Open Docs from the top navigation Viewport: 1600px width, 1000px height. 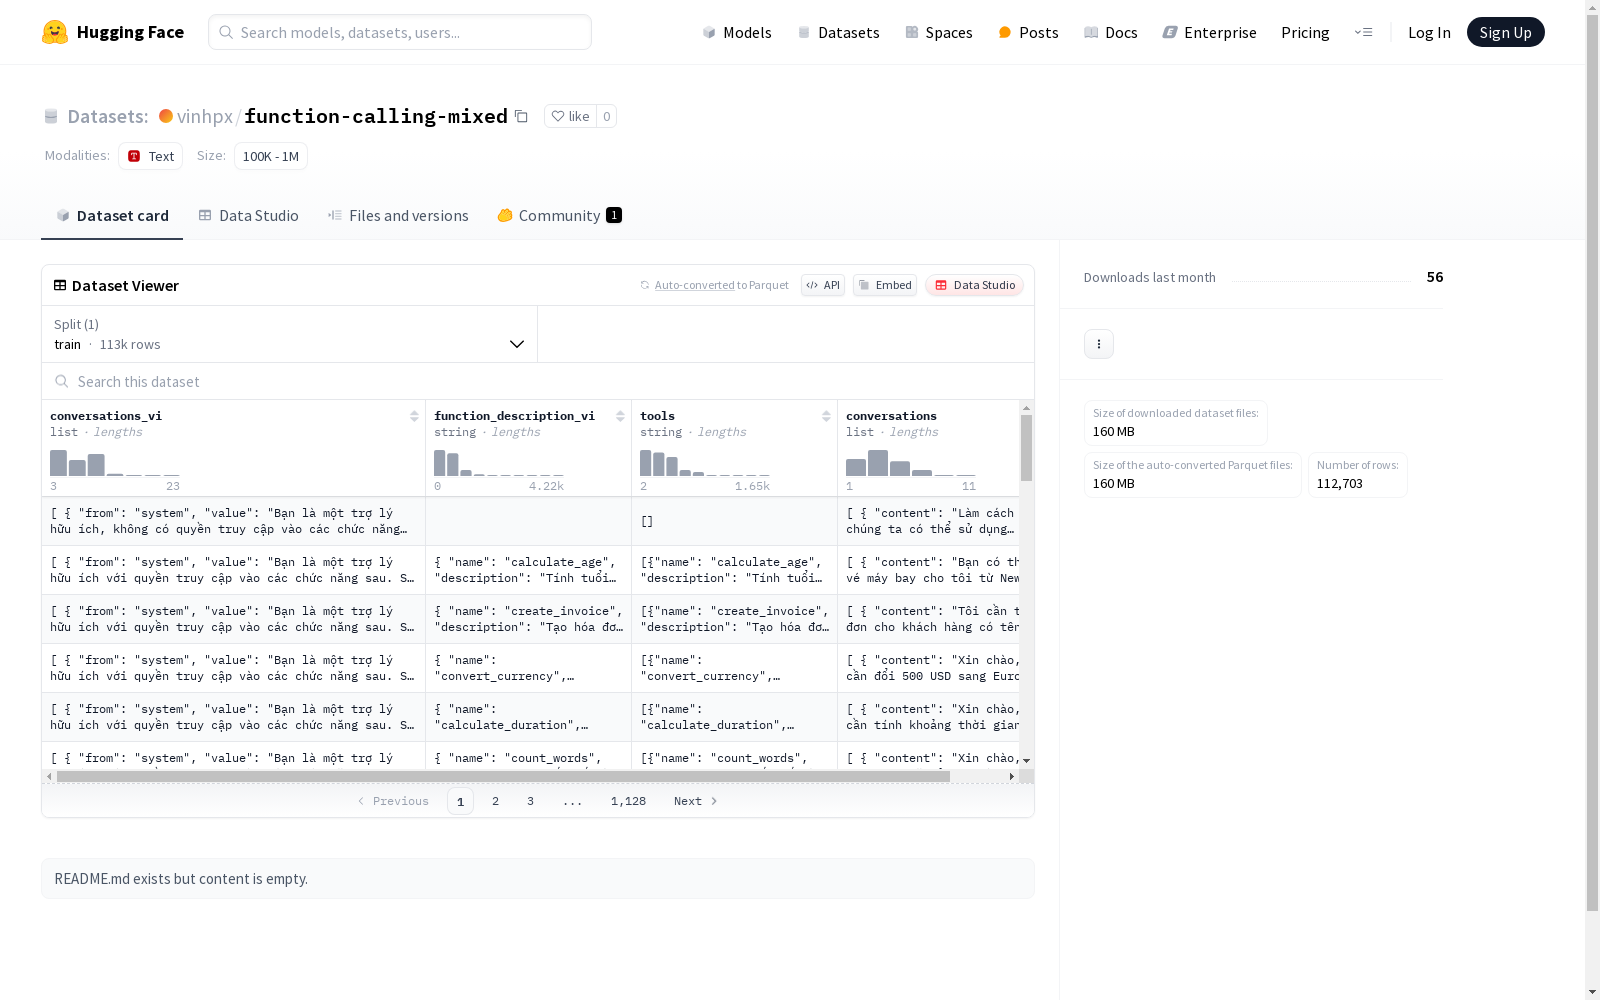coord(1110,32)
